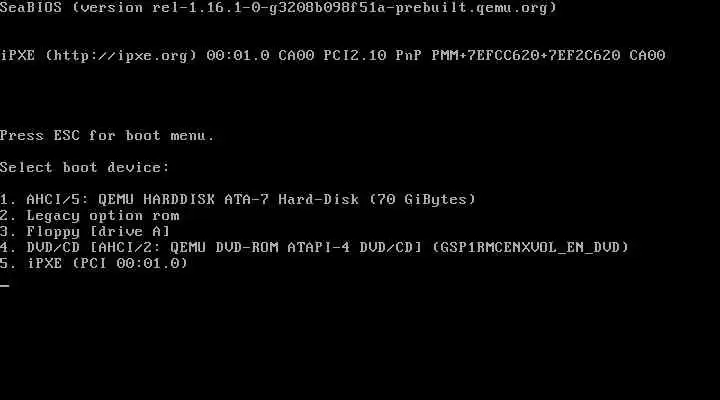The height and width of the screenshot is (400, 720).
Task: Click the ipxe.org URL in the iPXE banner
Action: [121, 56]
